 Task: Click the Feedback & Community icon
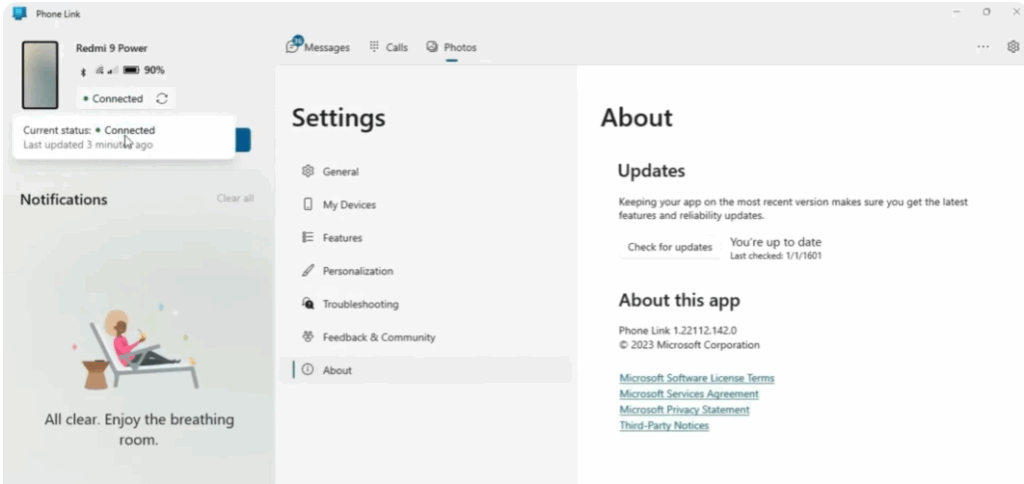point(308,337)
